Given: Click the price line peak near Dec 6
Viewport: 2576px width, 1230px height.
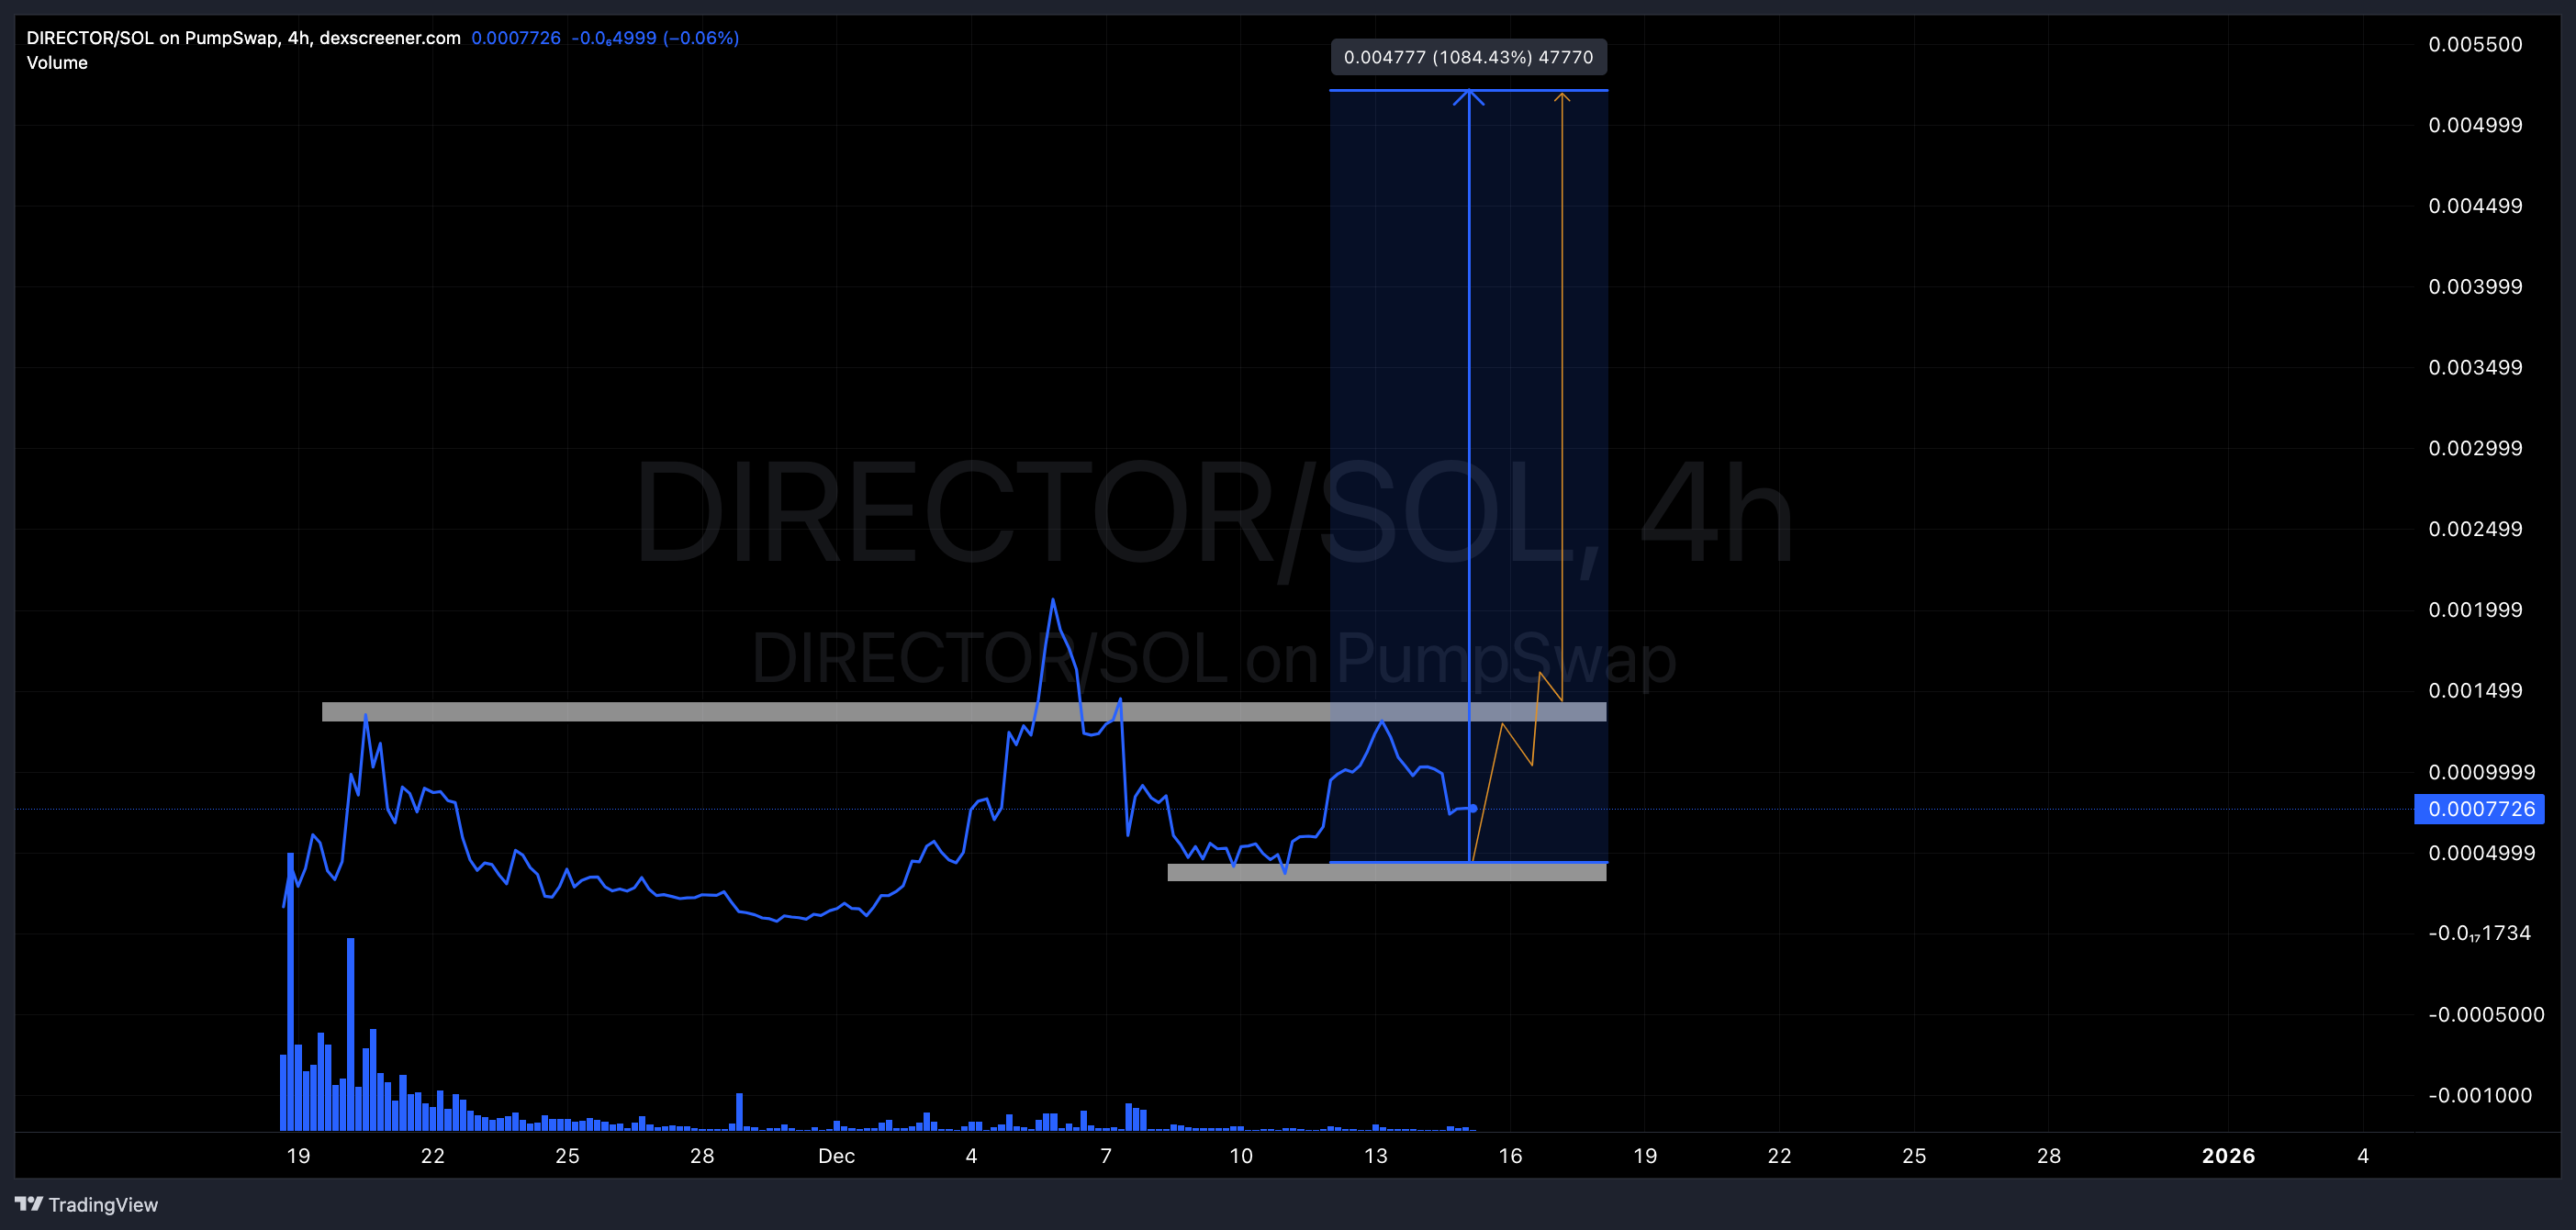Looking at the screenshot, I should (x=1052, y=601).
